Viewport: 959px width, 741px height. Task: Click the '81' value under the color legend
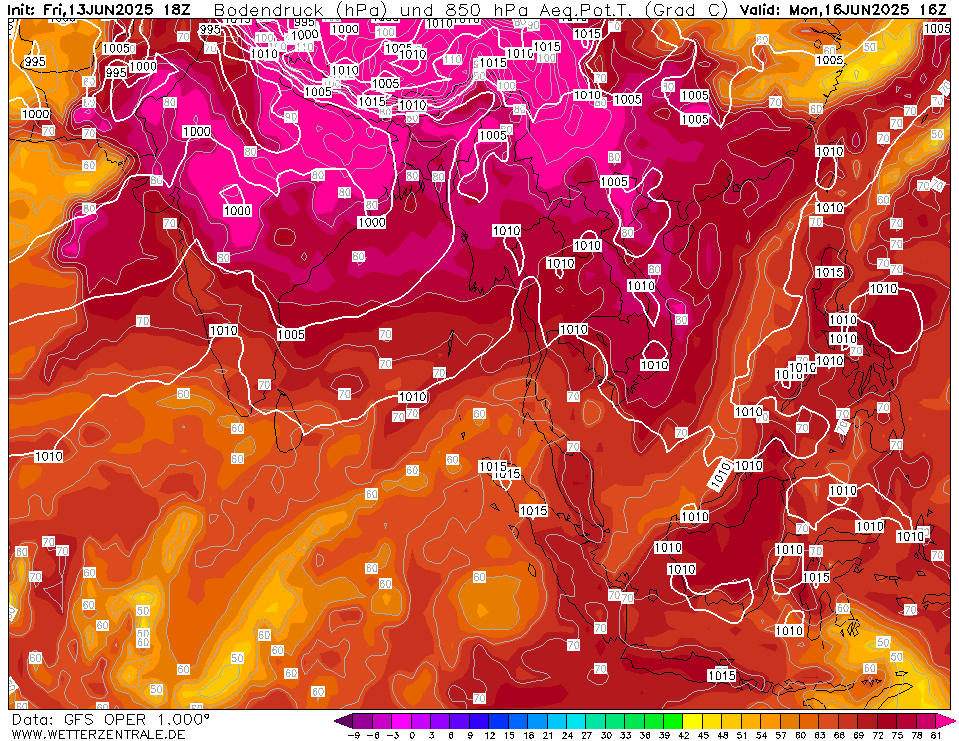936,735
